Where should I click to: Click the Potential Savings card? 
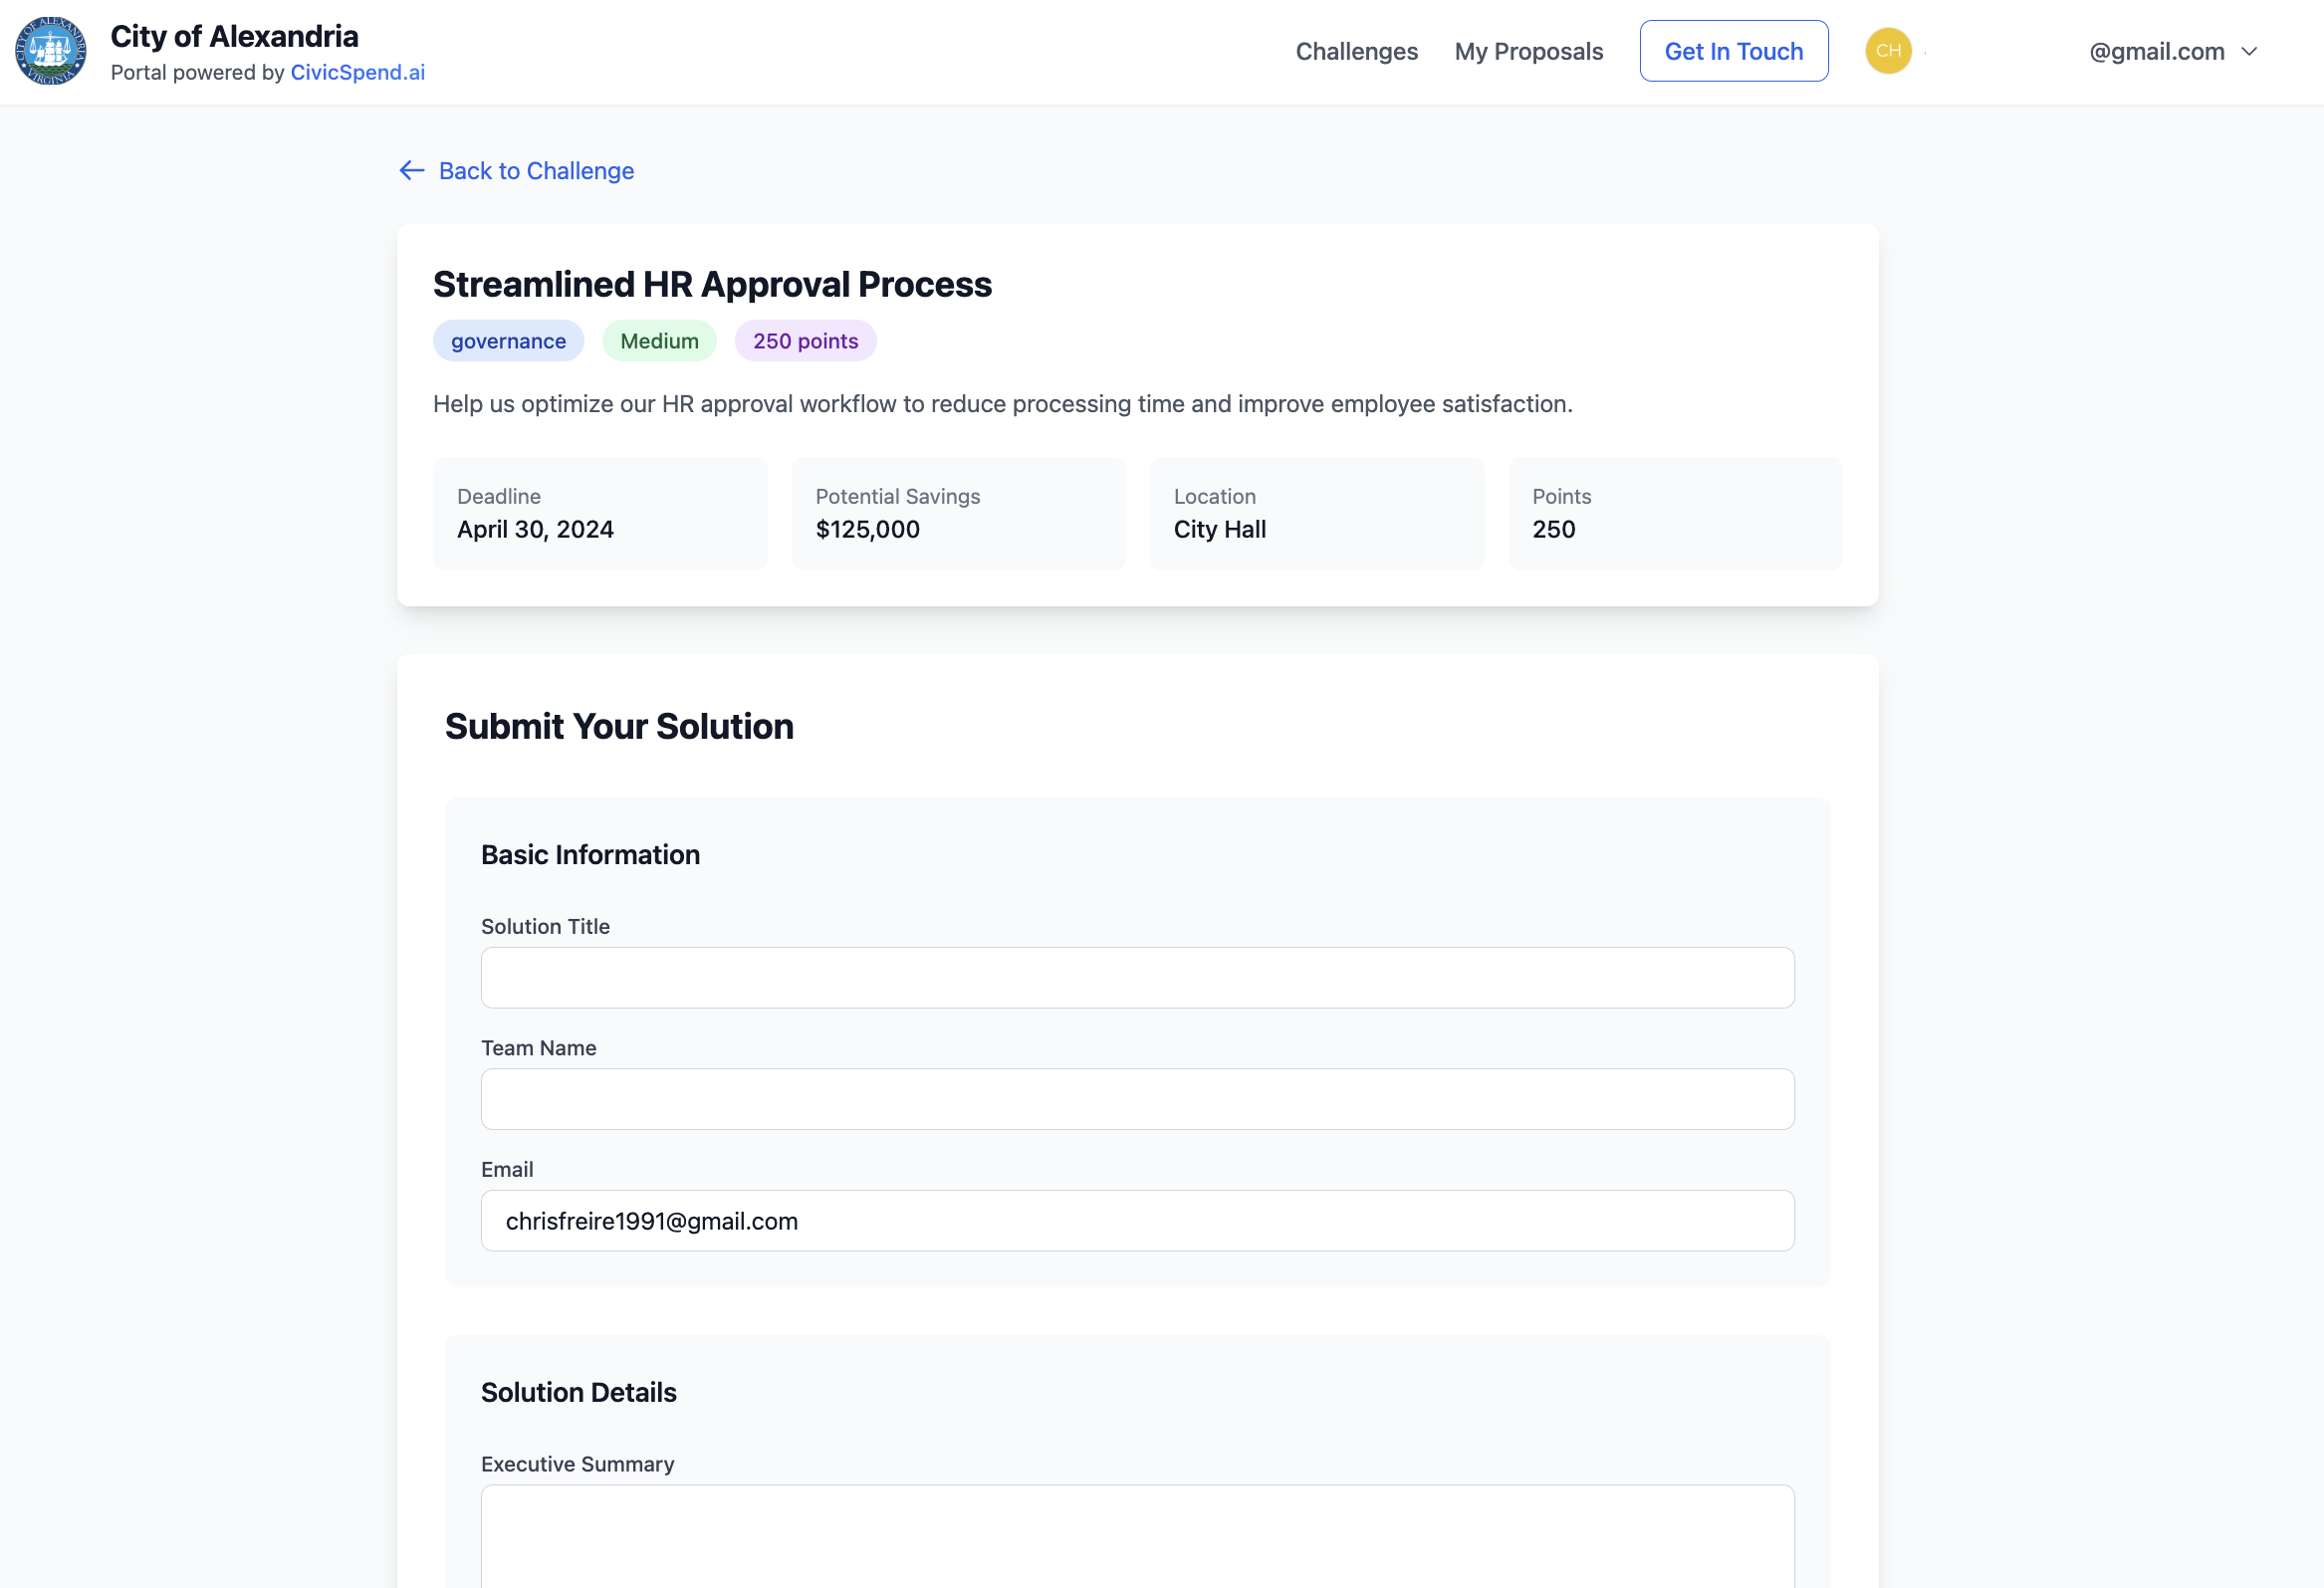point(958,514)
